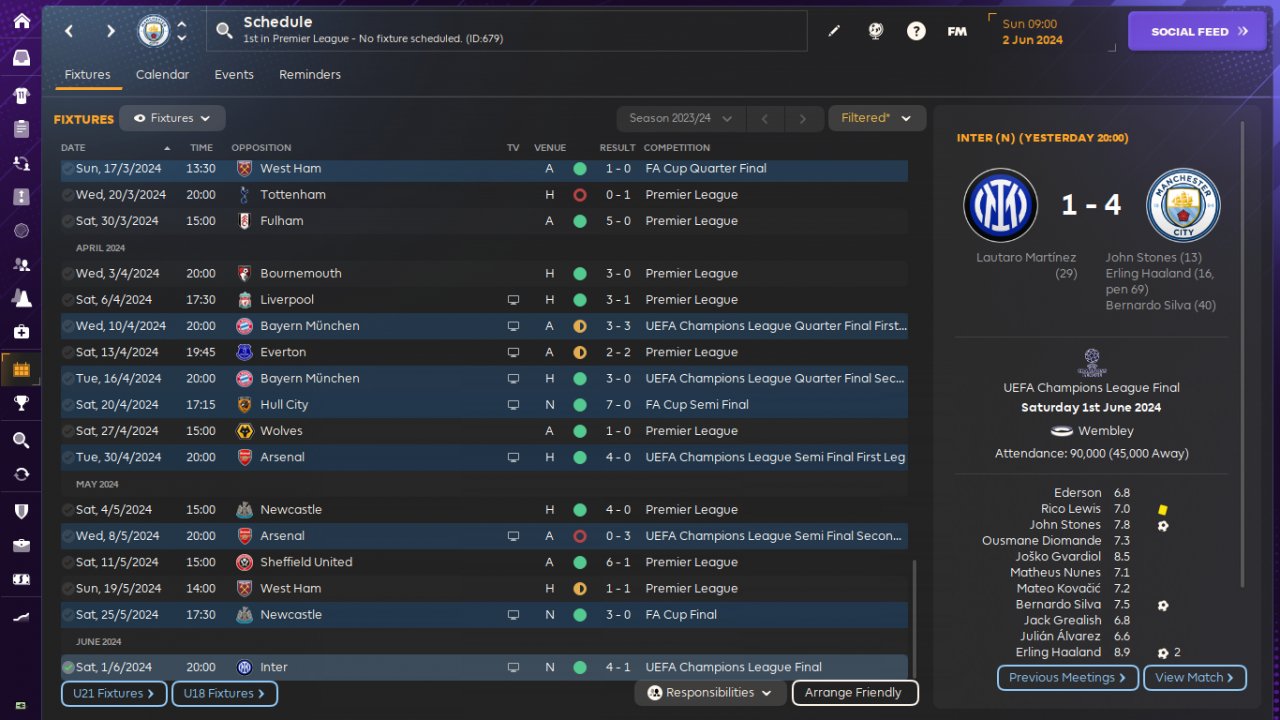The image size is (1280, 720).
Task: Open the Staff people icon in sidebar
Action: click(21, 265)
